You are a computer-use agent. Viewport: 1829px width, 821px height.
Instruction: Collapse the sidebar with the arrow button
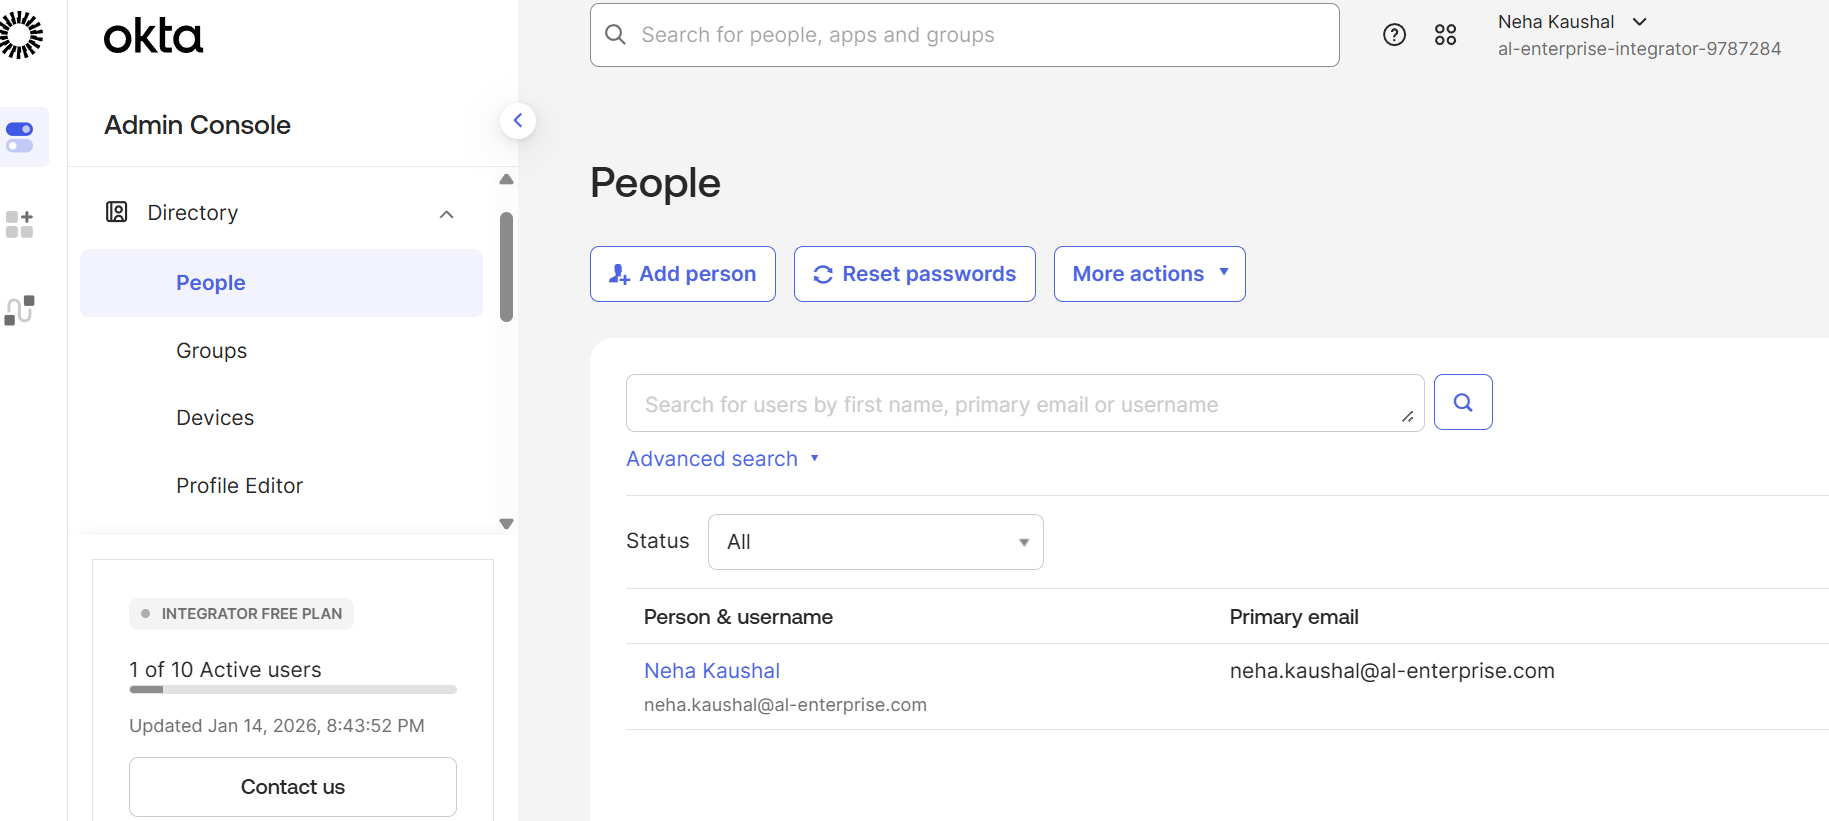click(x=518, y=120)
